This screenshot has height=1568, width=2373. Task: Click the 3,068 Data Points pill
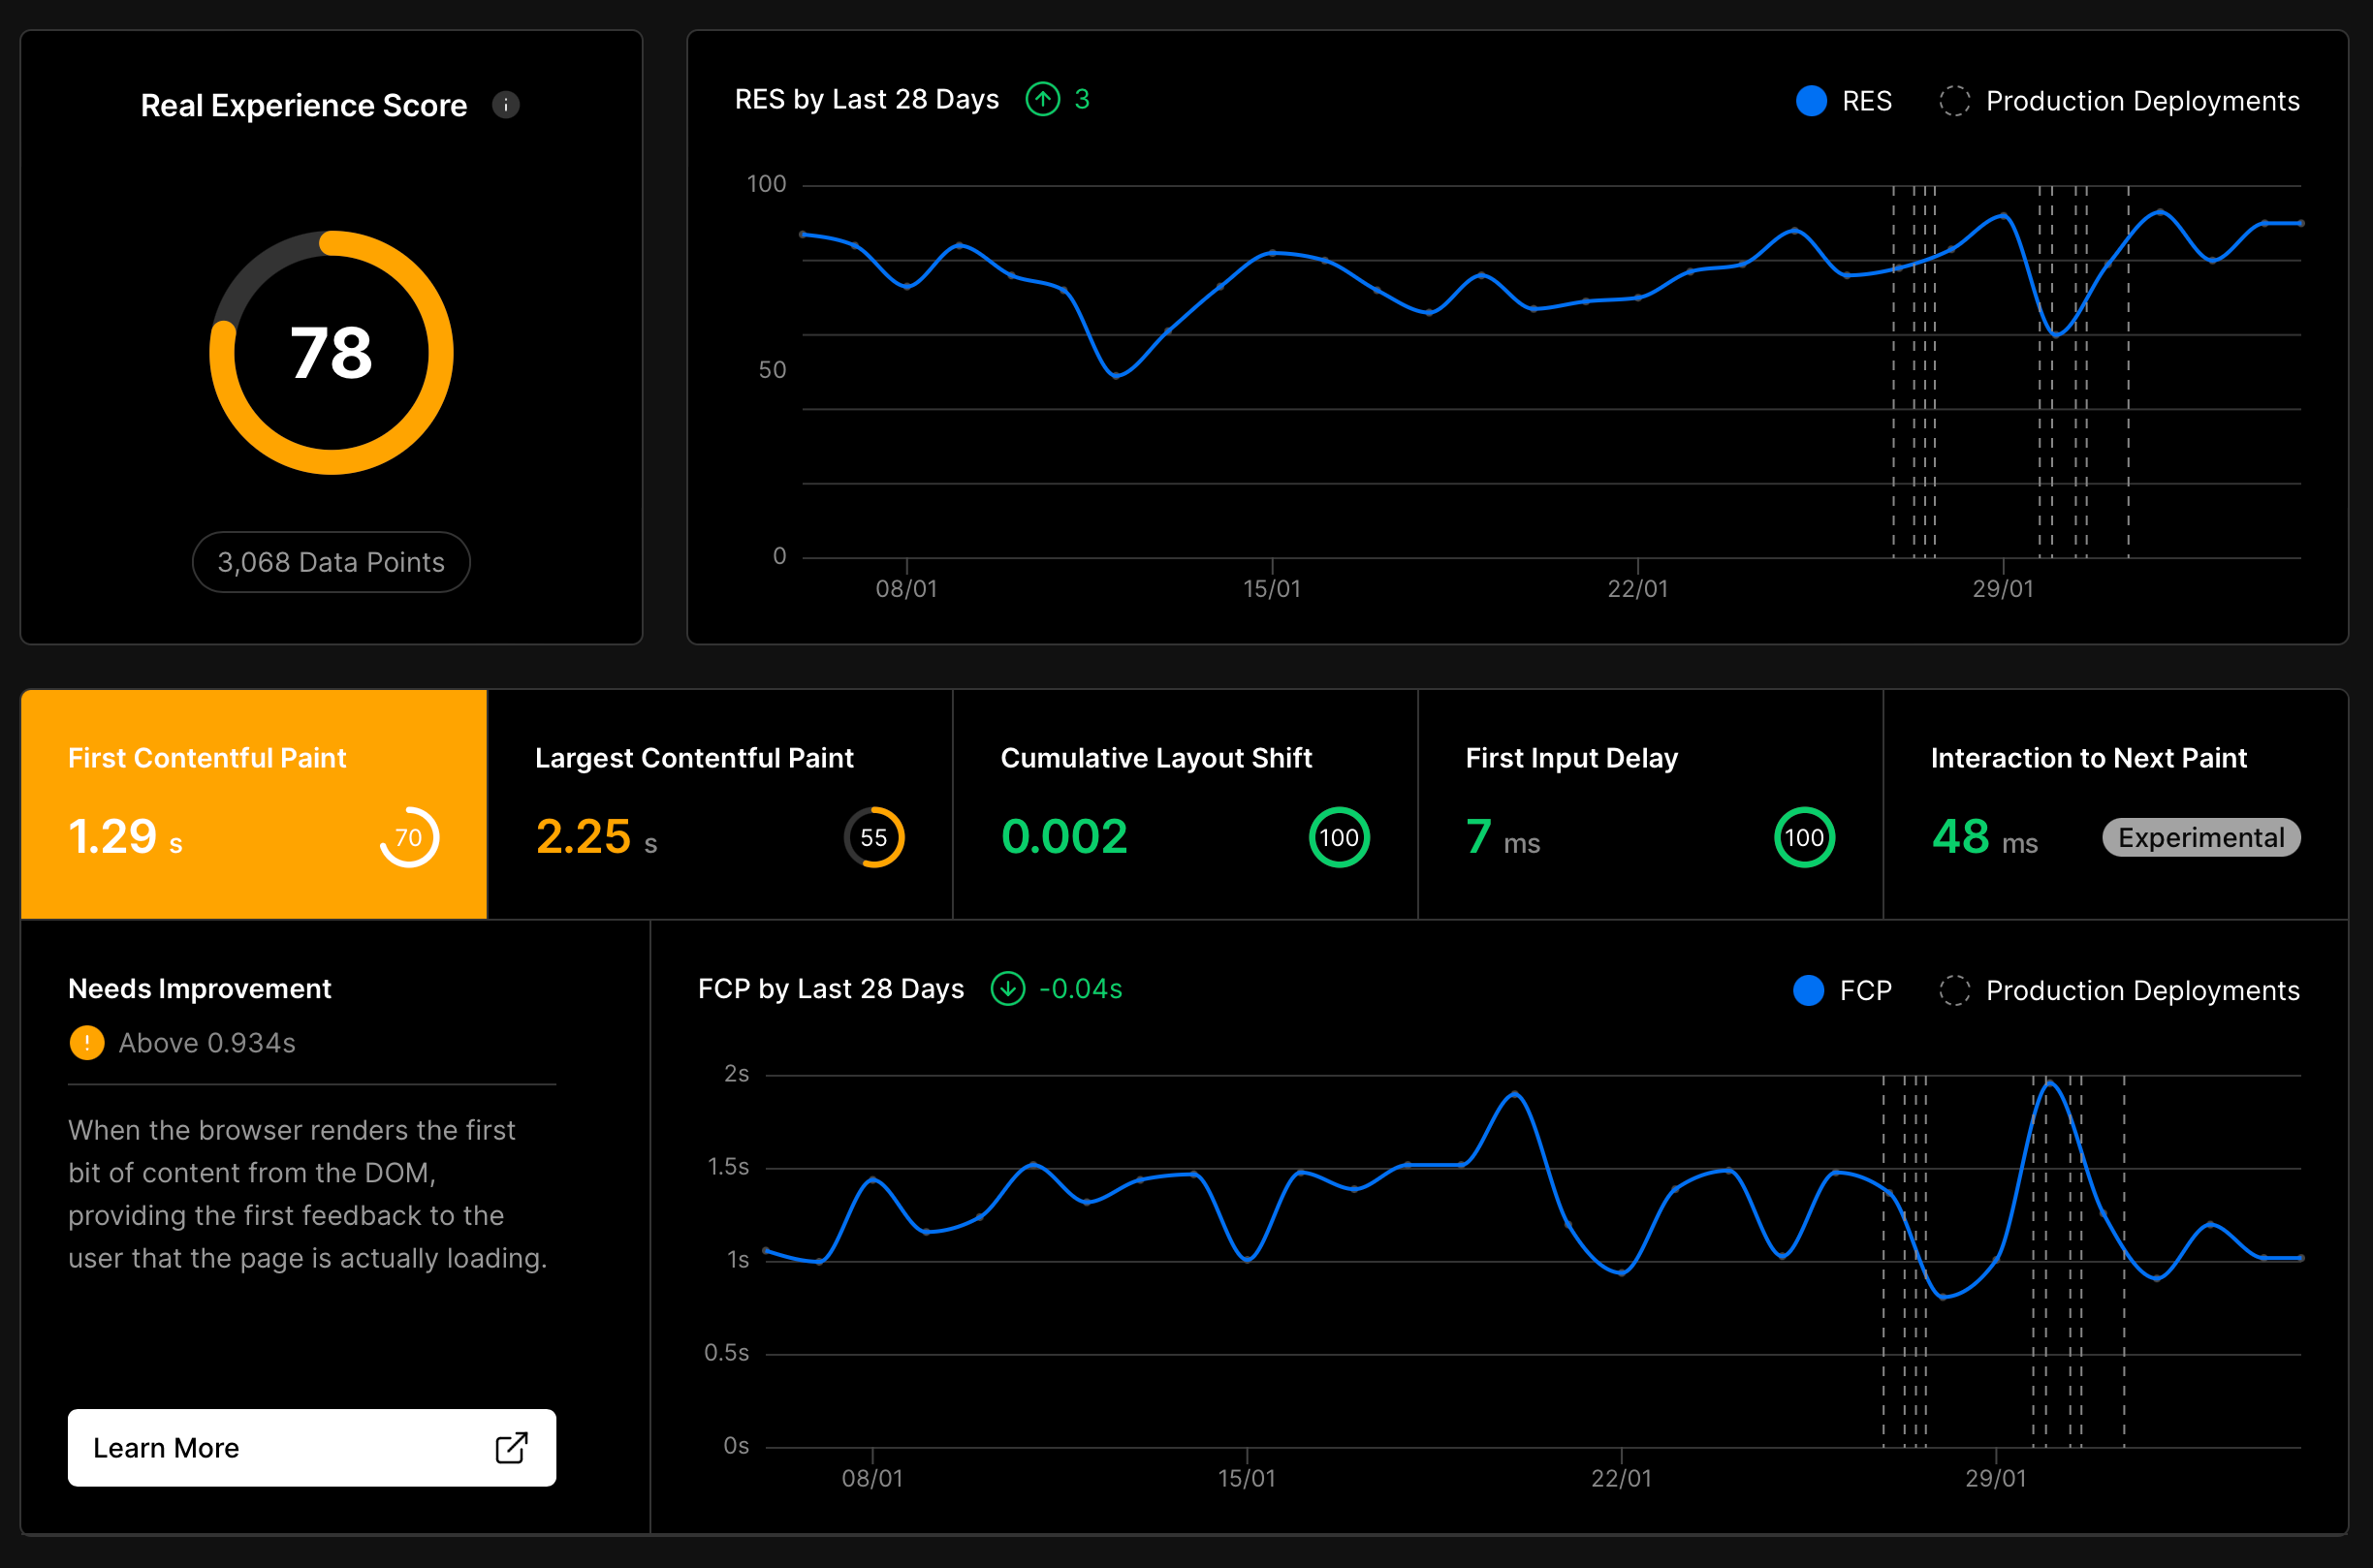pos(331,562)
